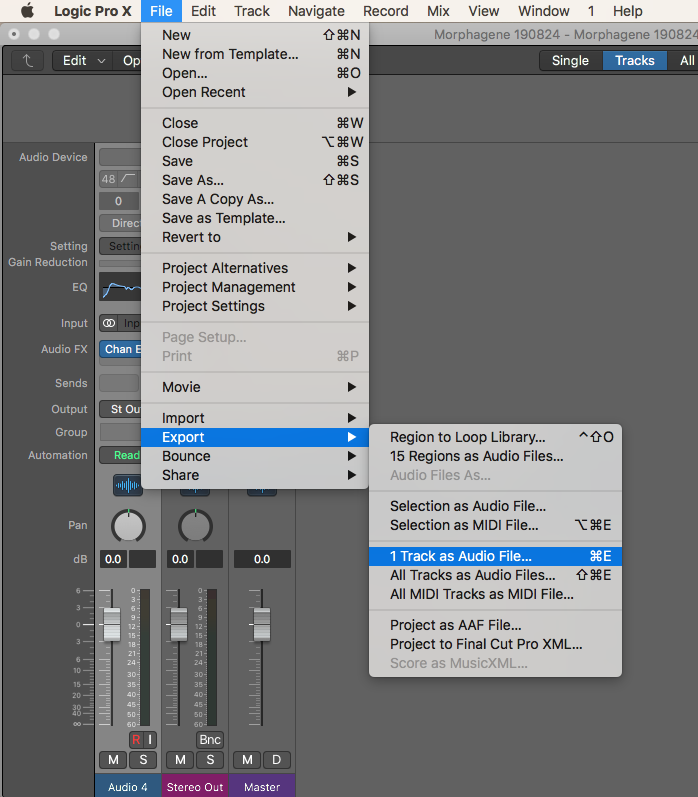
Task: Click the Master volume fader
Action: (x=261, y=624)
